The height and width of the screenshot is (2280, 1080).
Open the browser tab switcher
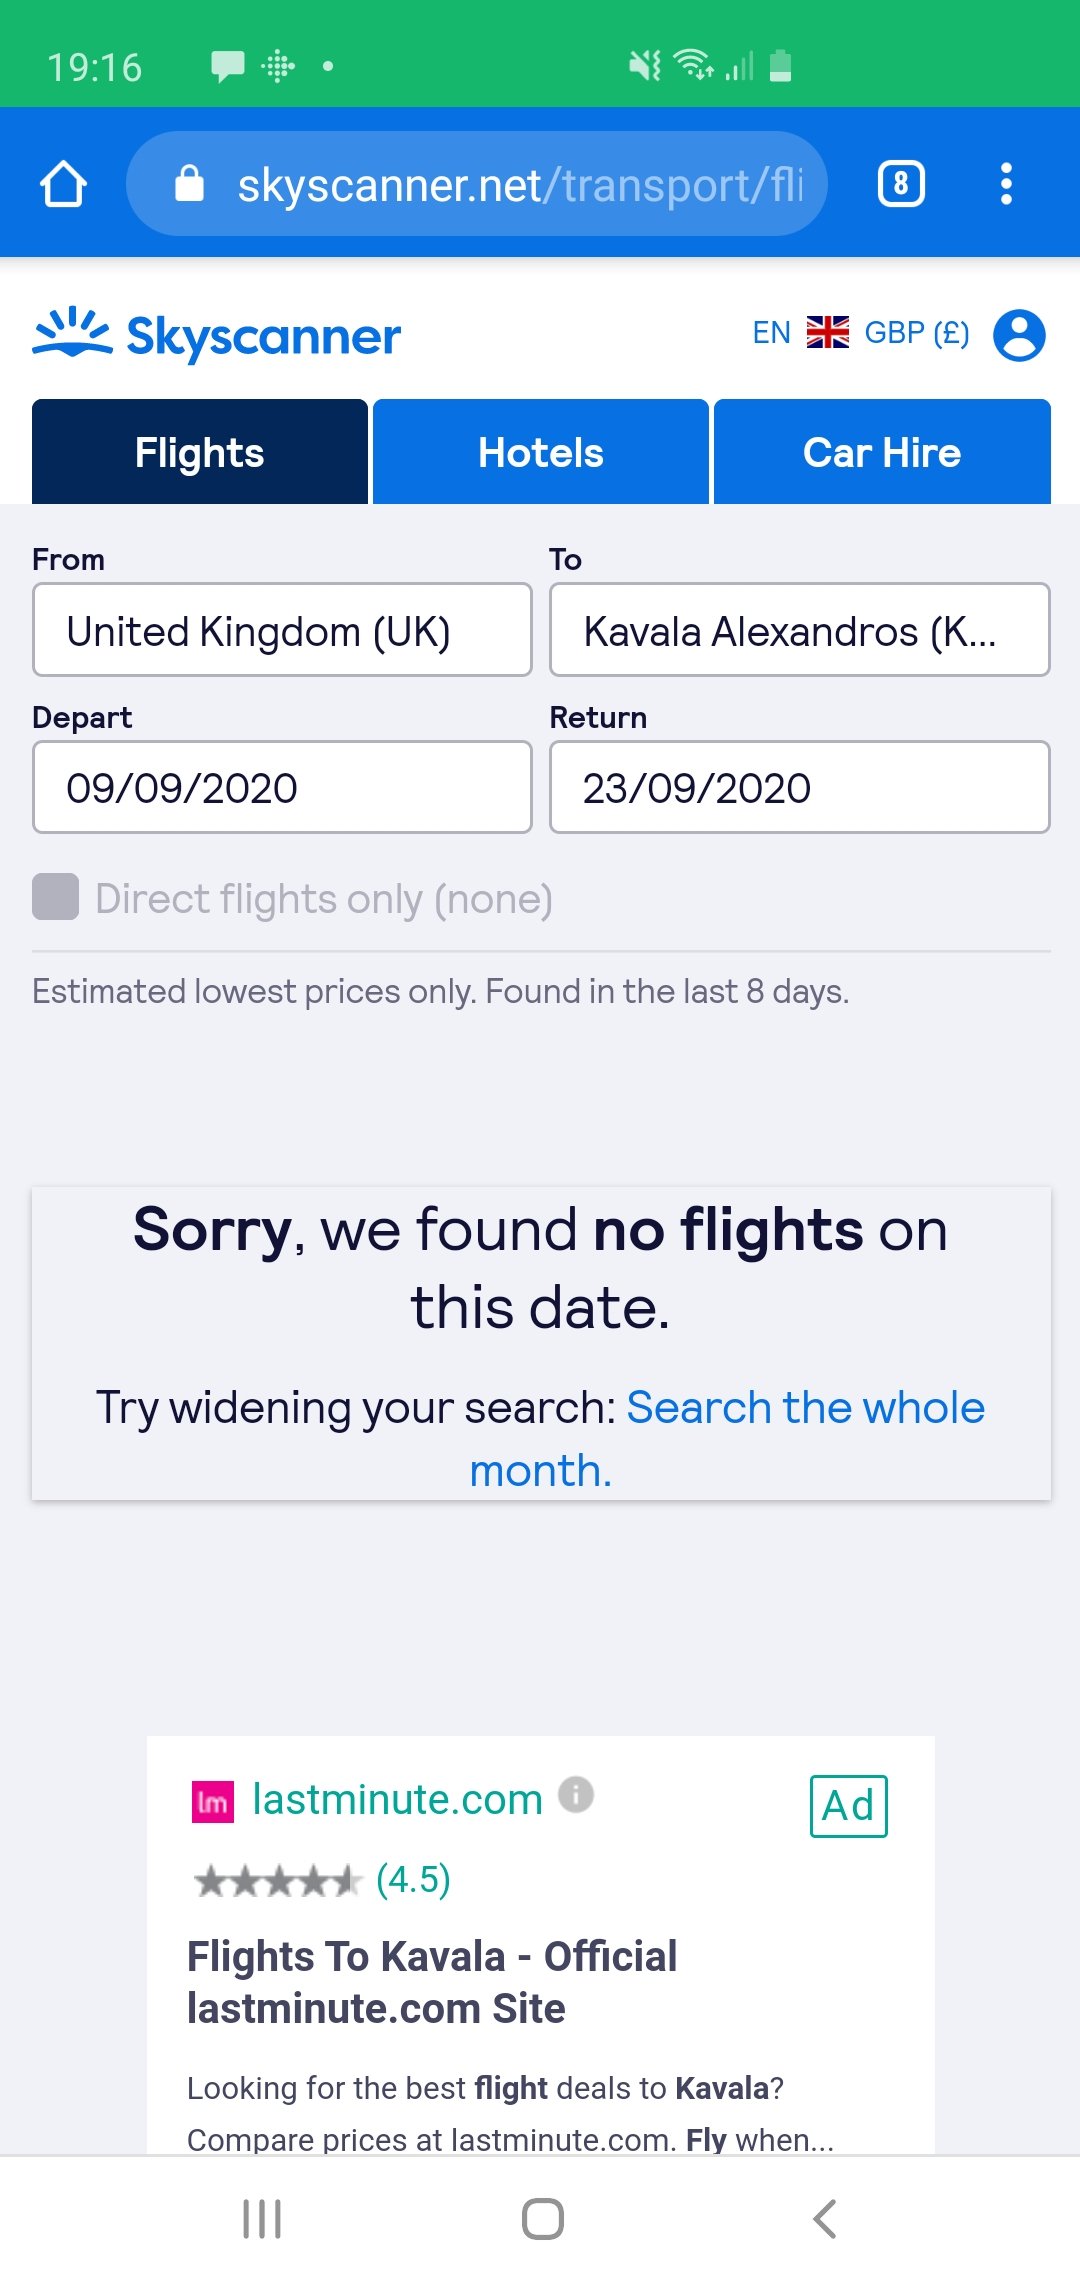[x=901, y=184]
